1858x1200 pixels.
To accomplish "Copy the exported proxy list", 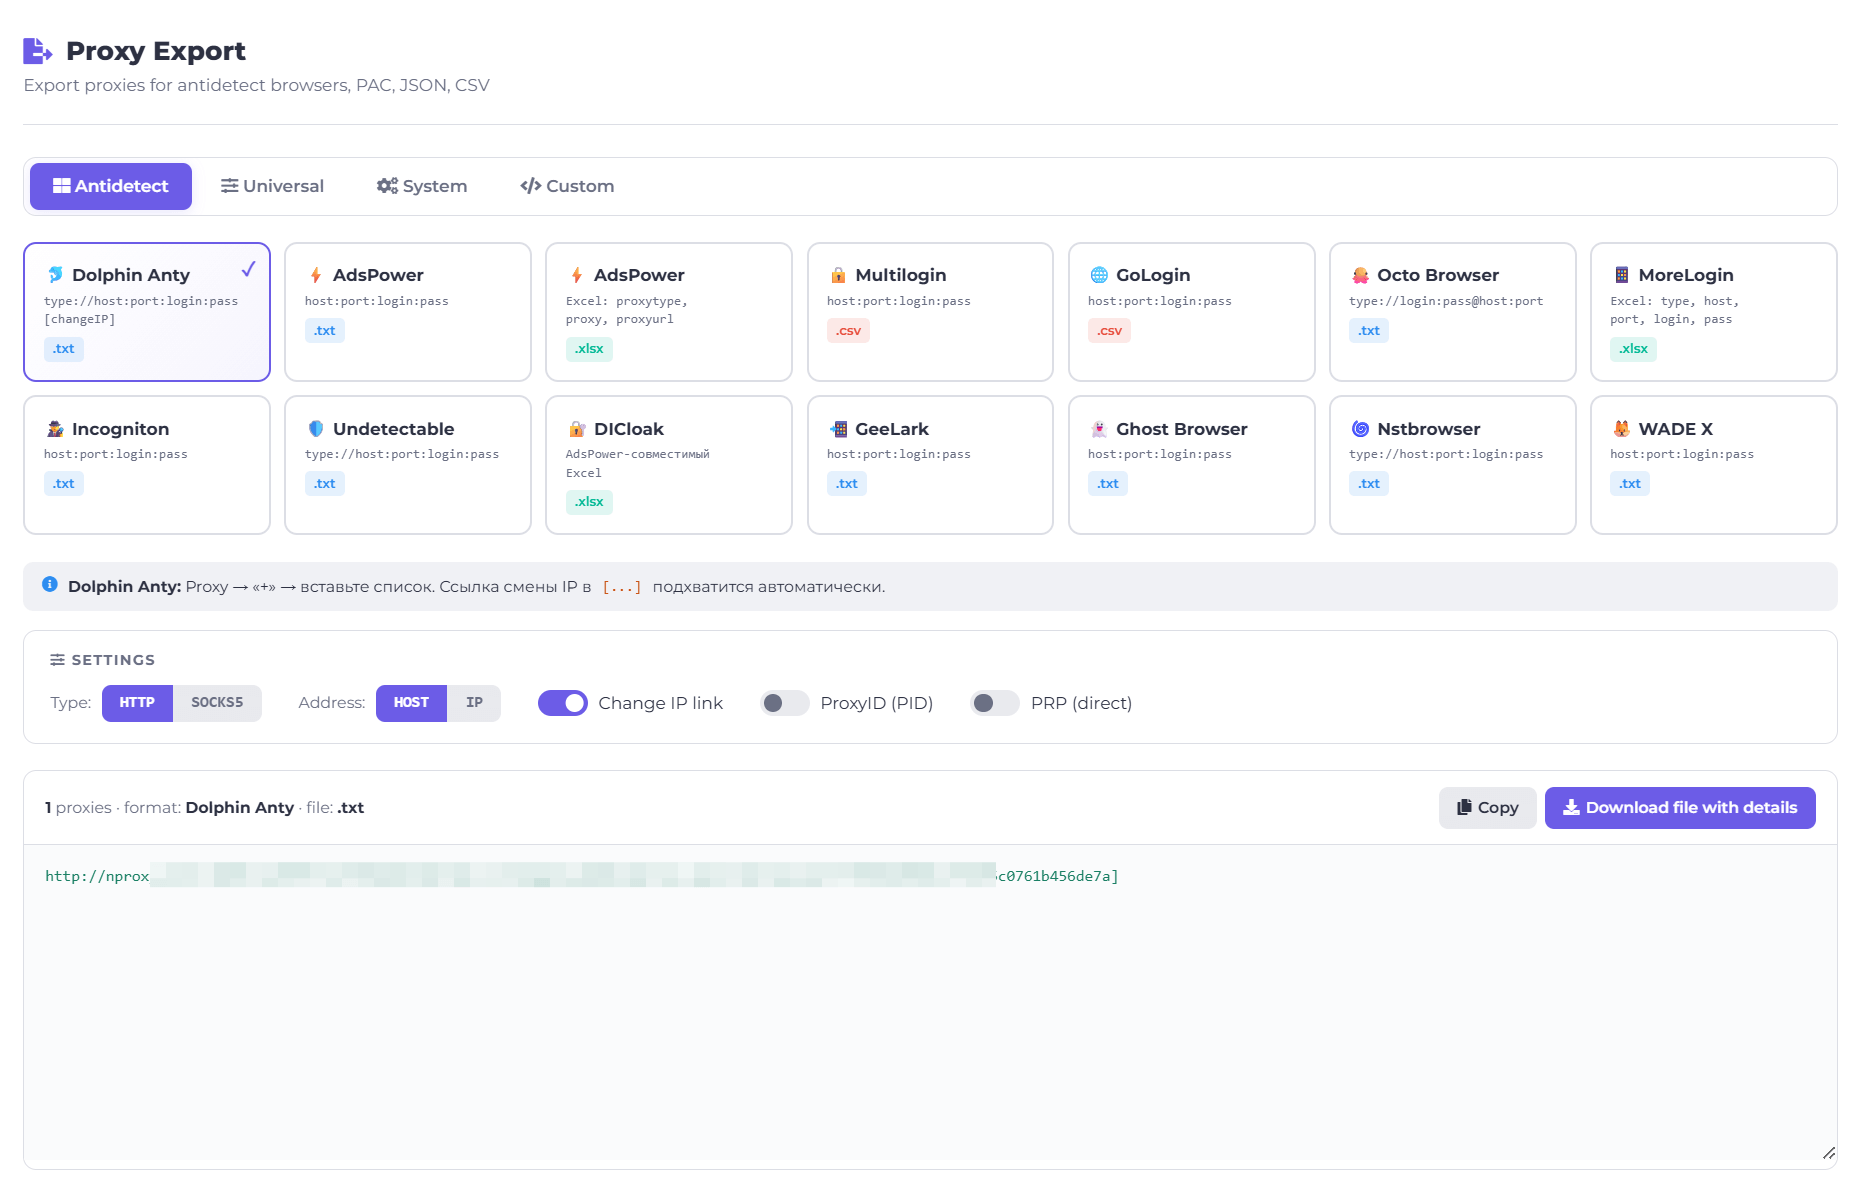I will coord(1487,808).
